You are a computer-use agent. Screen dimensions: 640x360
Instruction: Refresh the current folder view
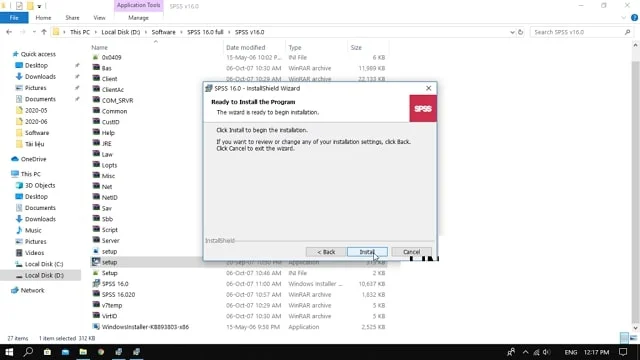(520, 32)
